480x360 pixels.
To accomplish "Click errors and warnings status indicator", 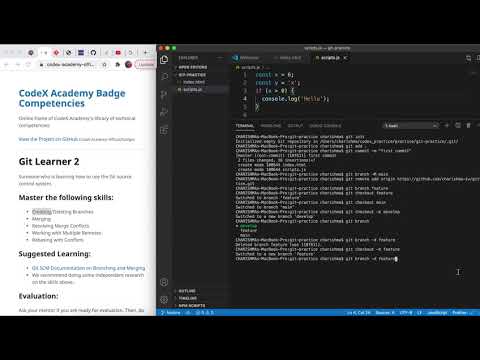I will click(205, 313).
